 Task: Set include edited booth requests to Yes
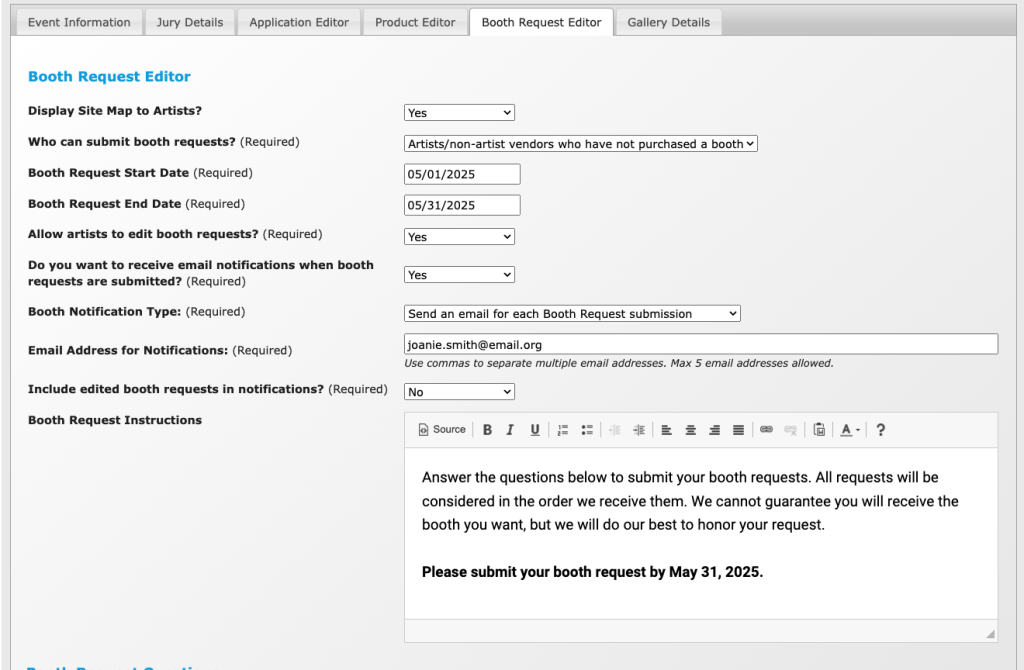tap(459, 391)
